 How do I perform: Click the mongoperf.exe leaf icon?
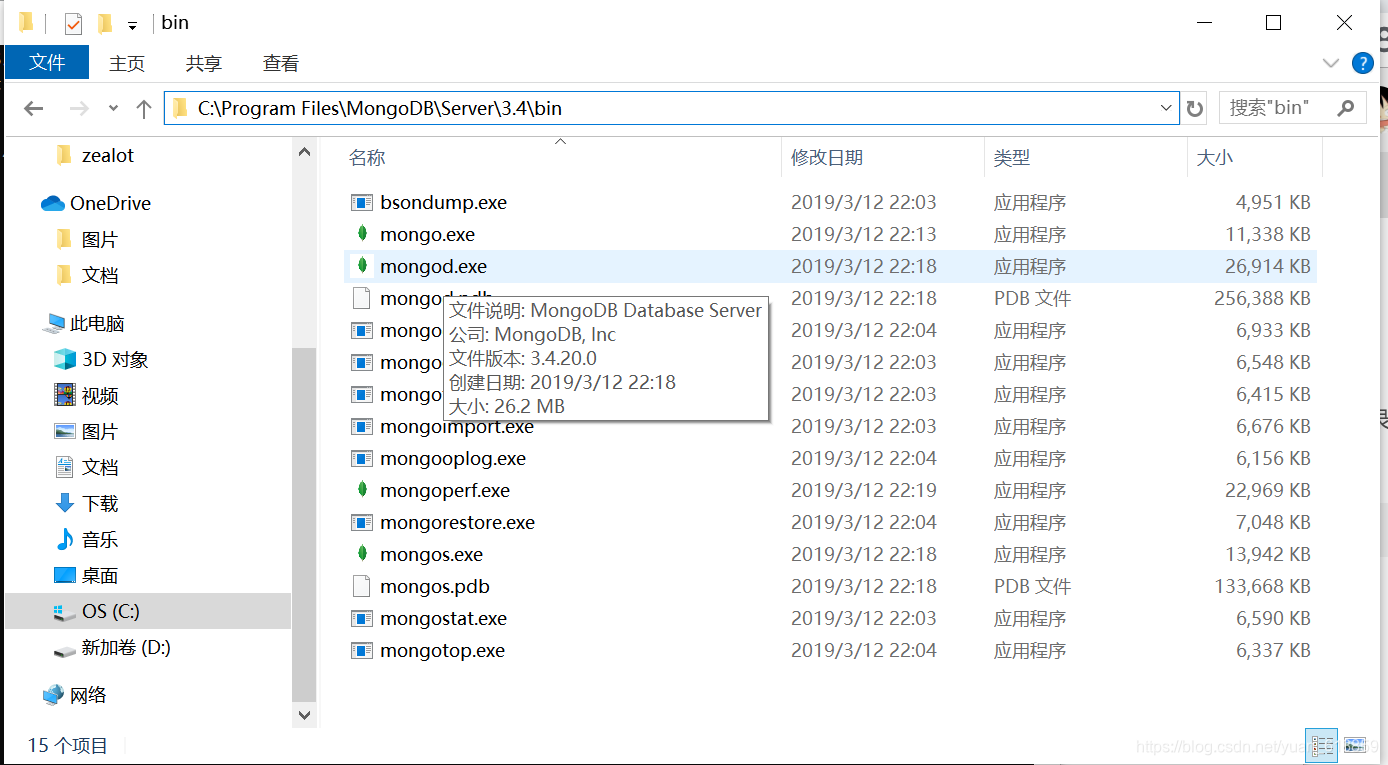point(362,490)
